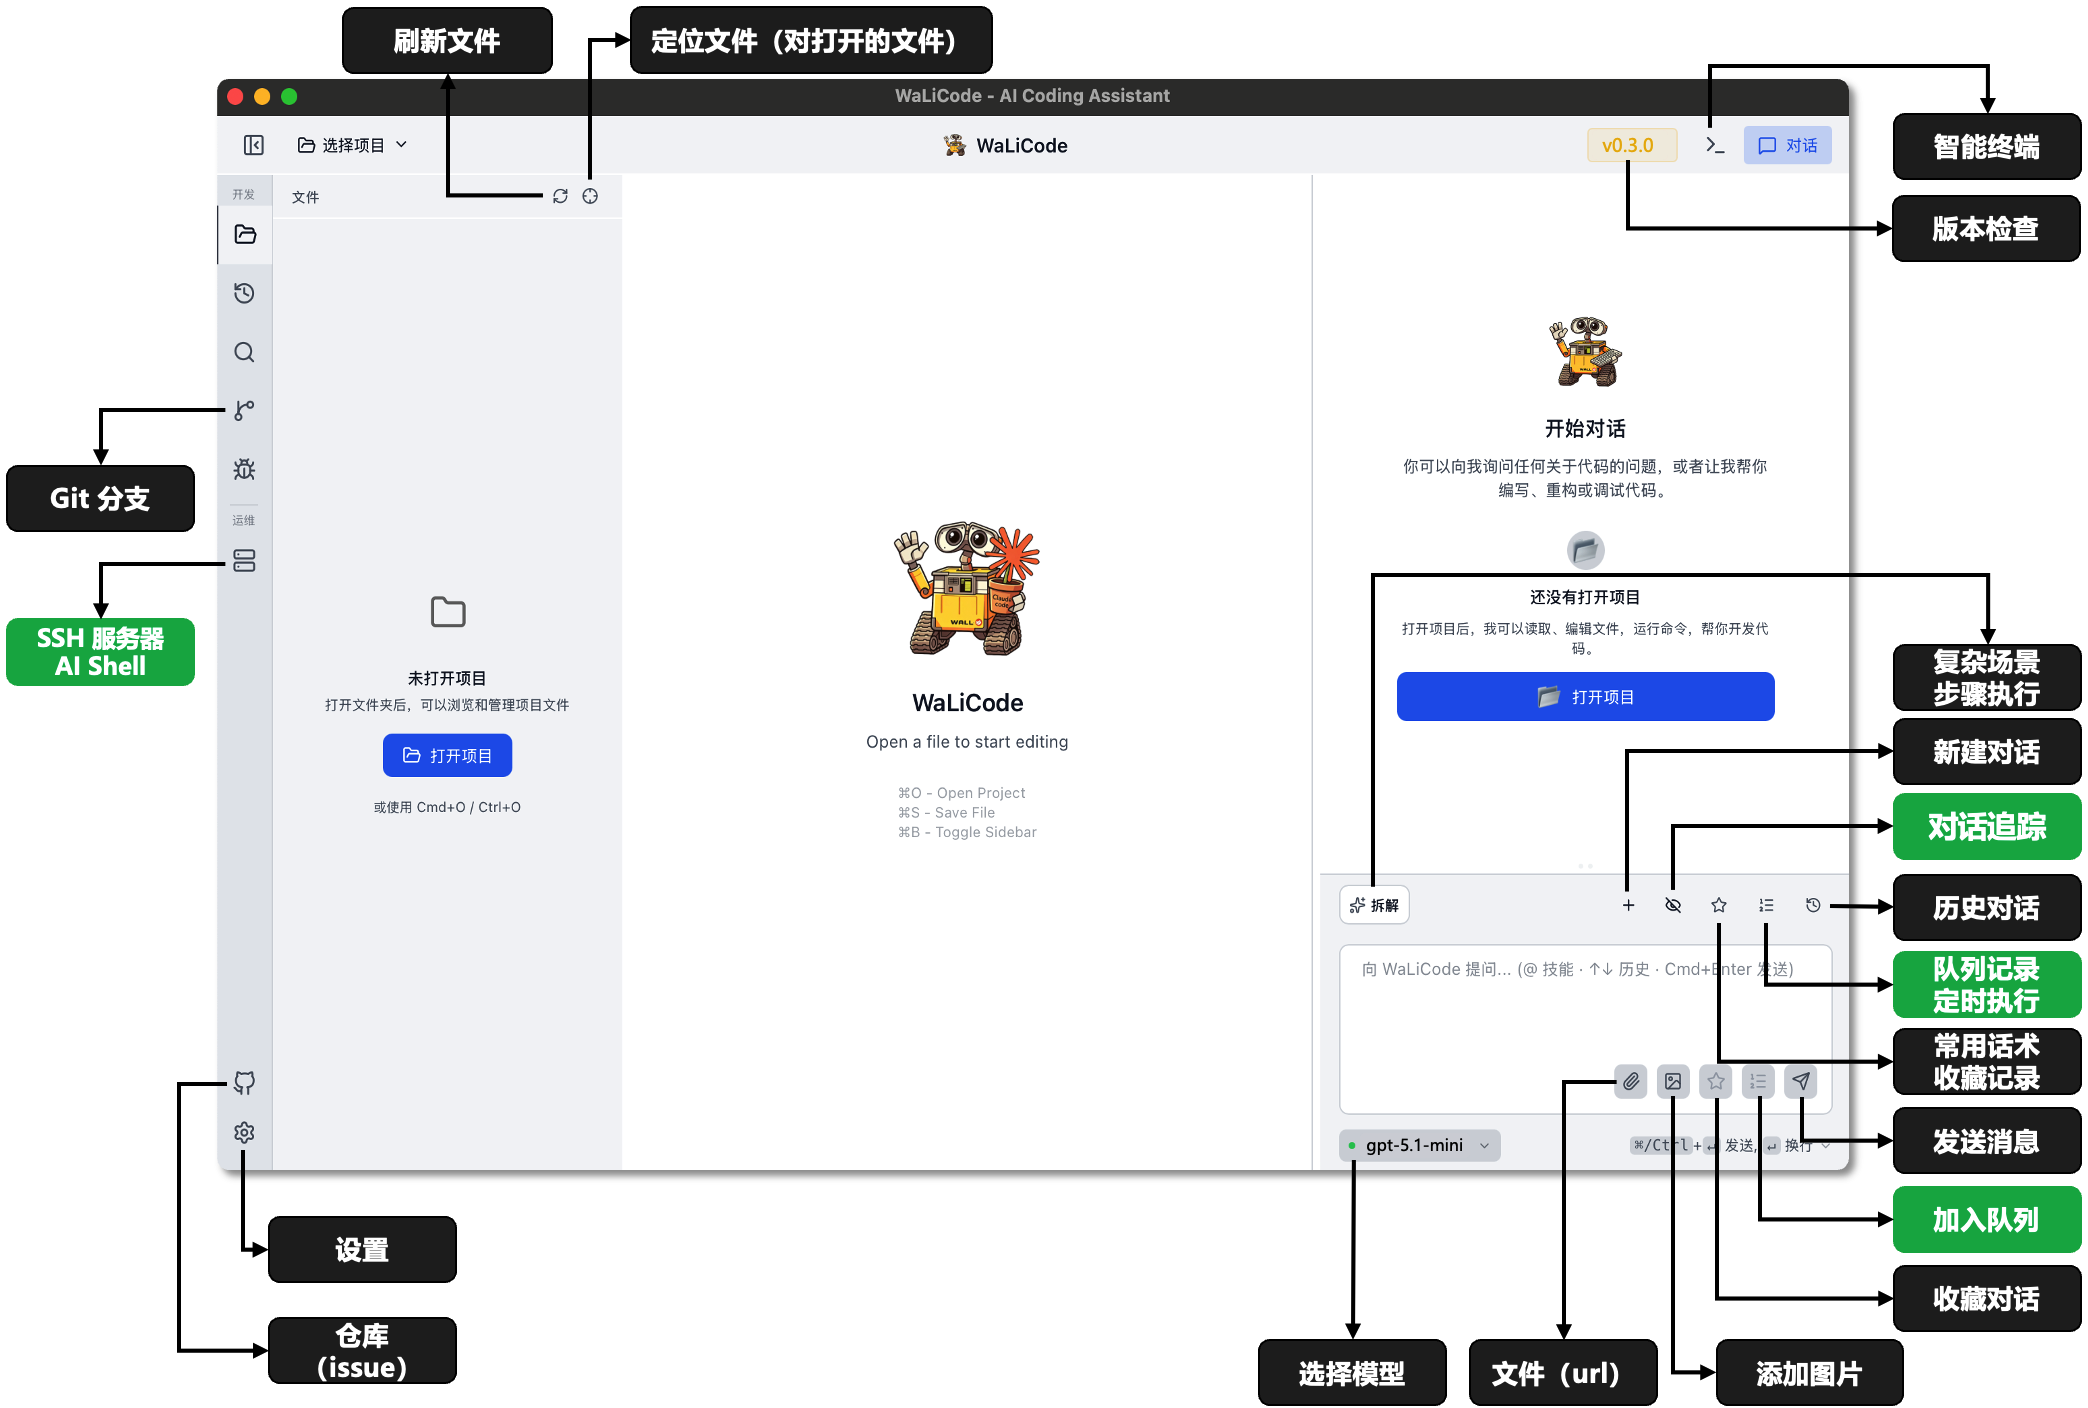2088x1408 pixels.
Task: Open the GitHub repository icon
Action: [245, 1082]
